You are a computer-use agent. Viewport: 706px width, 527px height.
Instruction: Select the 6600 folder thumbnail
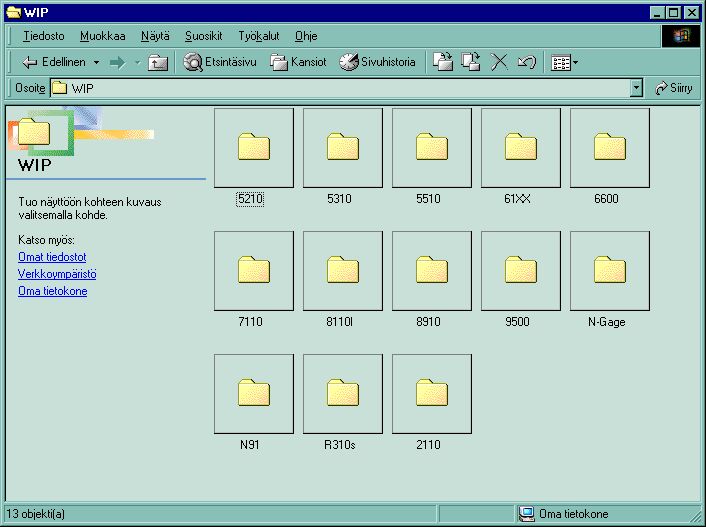coord(610,148)
